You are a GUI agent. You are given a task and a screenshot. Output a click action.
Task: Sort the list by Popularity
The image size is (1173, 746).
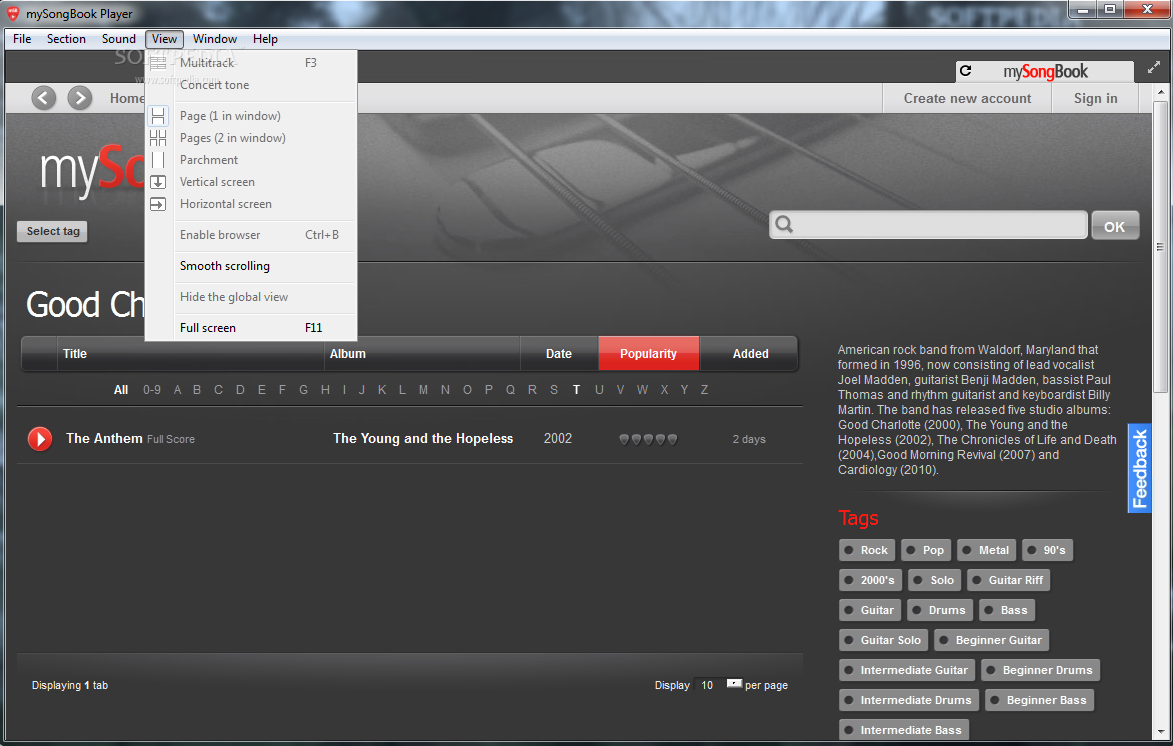649,354
